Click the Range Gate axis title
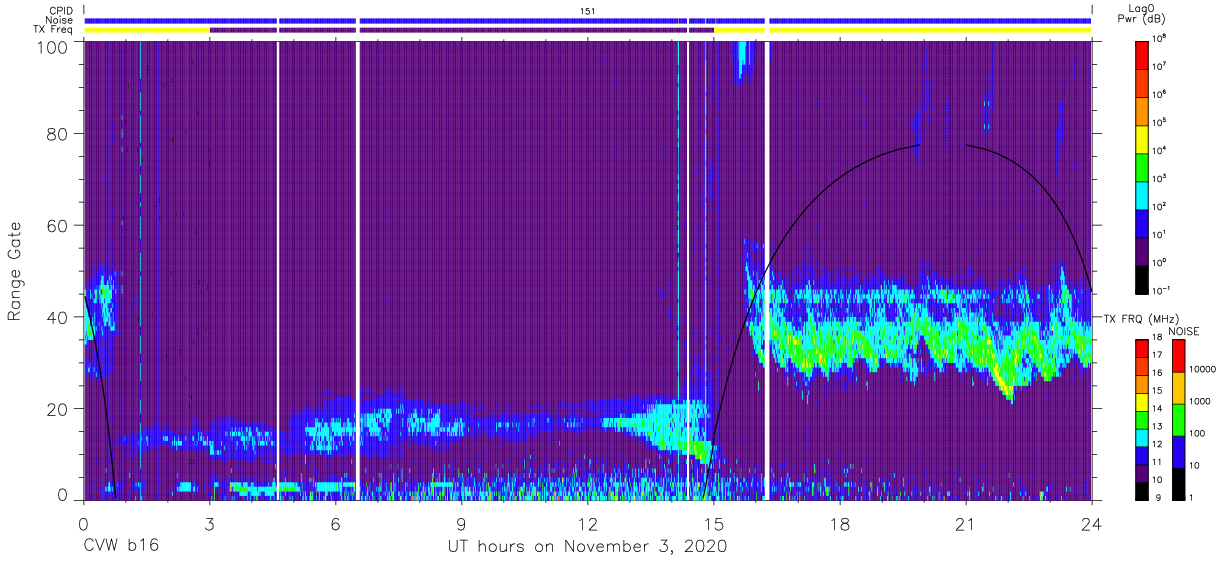This screenshot has width=1228, height=567. point(16,271)
